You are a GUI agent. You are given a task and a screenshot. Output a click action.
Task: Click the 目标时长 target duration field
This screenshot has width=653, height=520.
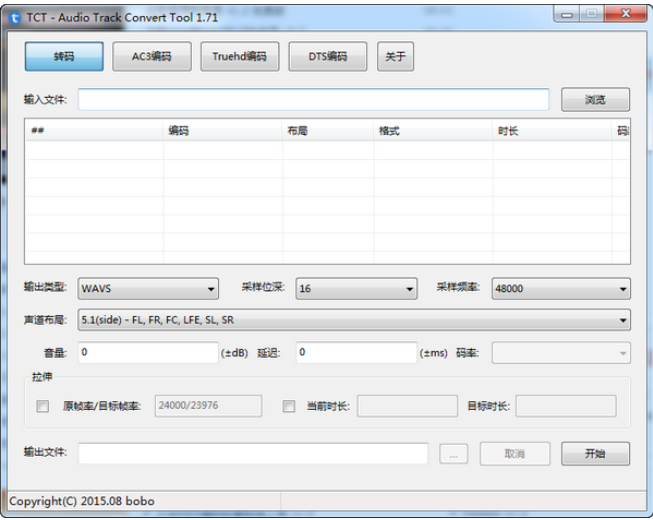[566, 406]
